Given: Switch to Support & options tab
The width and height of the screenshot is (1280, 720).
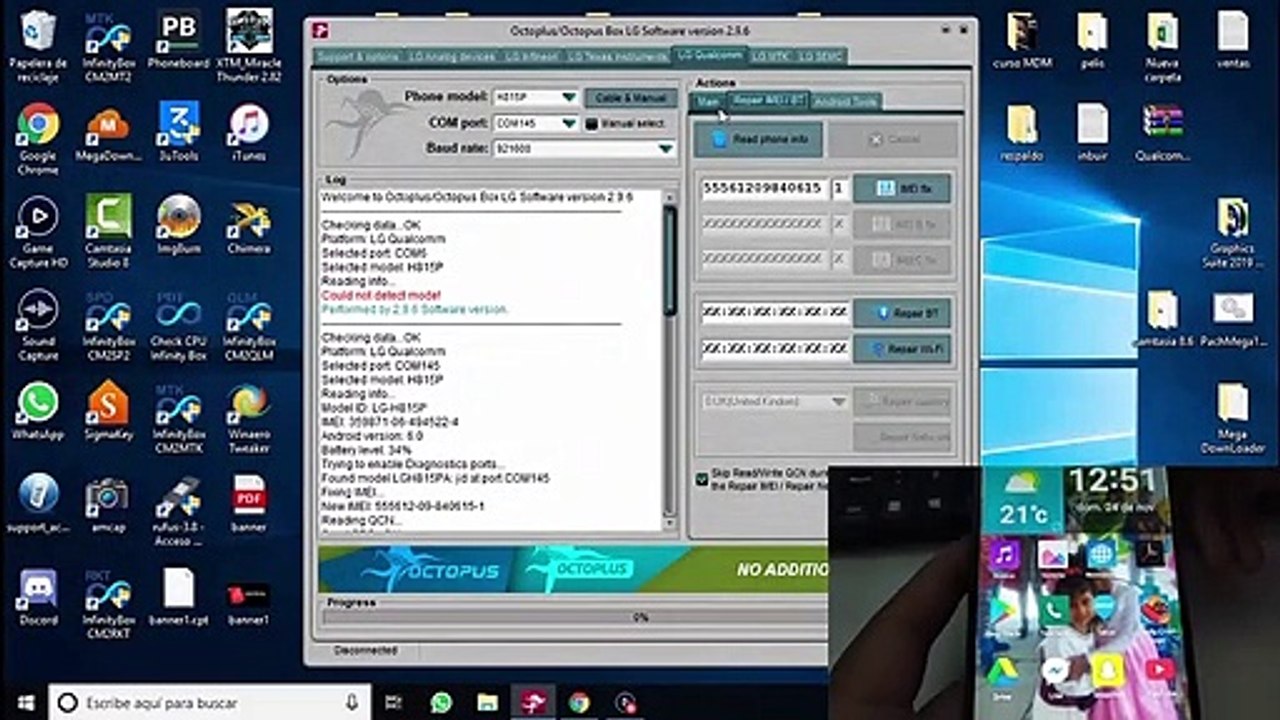Looking at the screenshot, I should click(356, 57).
